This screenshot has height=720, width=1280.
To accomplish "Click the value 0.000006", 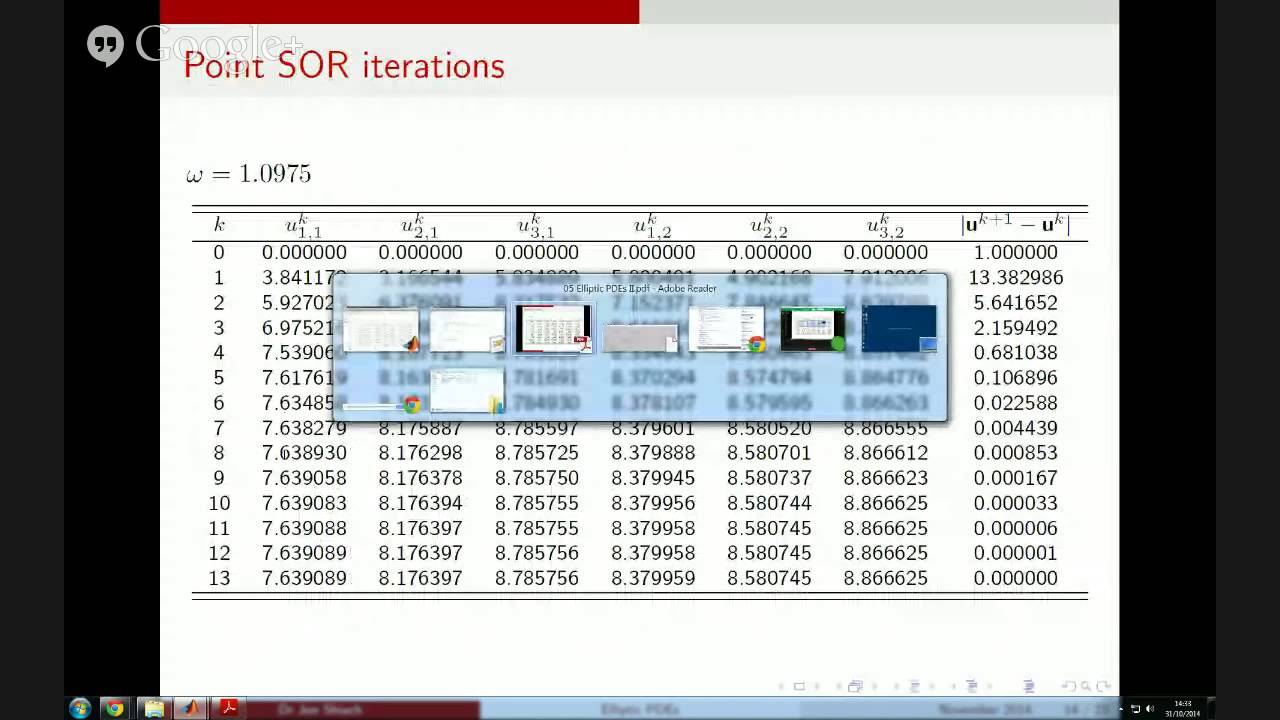I will (1015, 528).
